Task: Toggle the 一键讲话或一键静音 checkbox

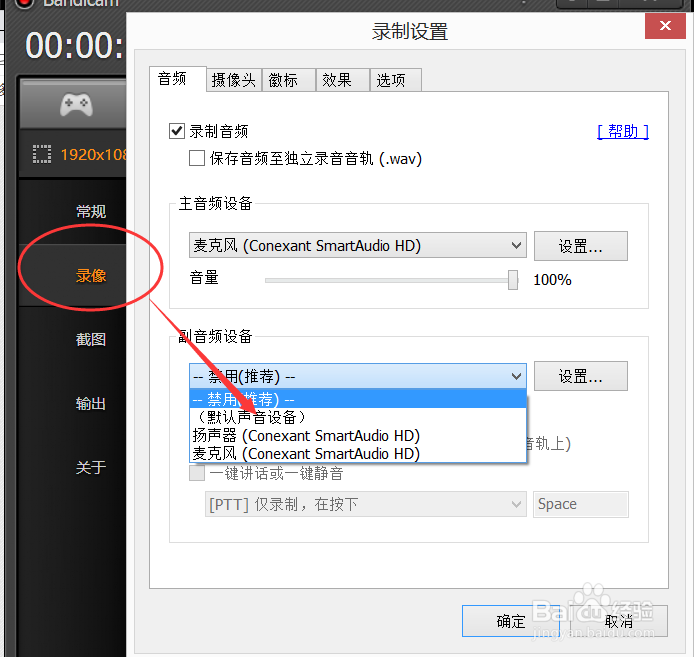Action: pos(197,473)
